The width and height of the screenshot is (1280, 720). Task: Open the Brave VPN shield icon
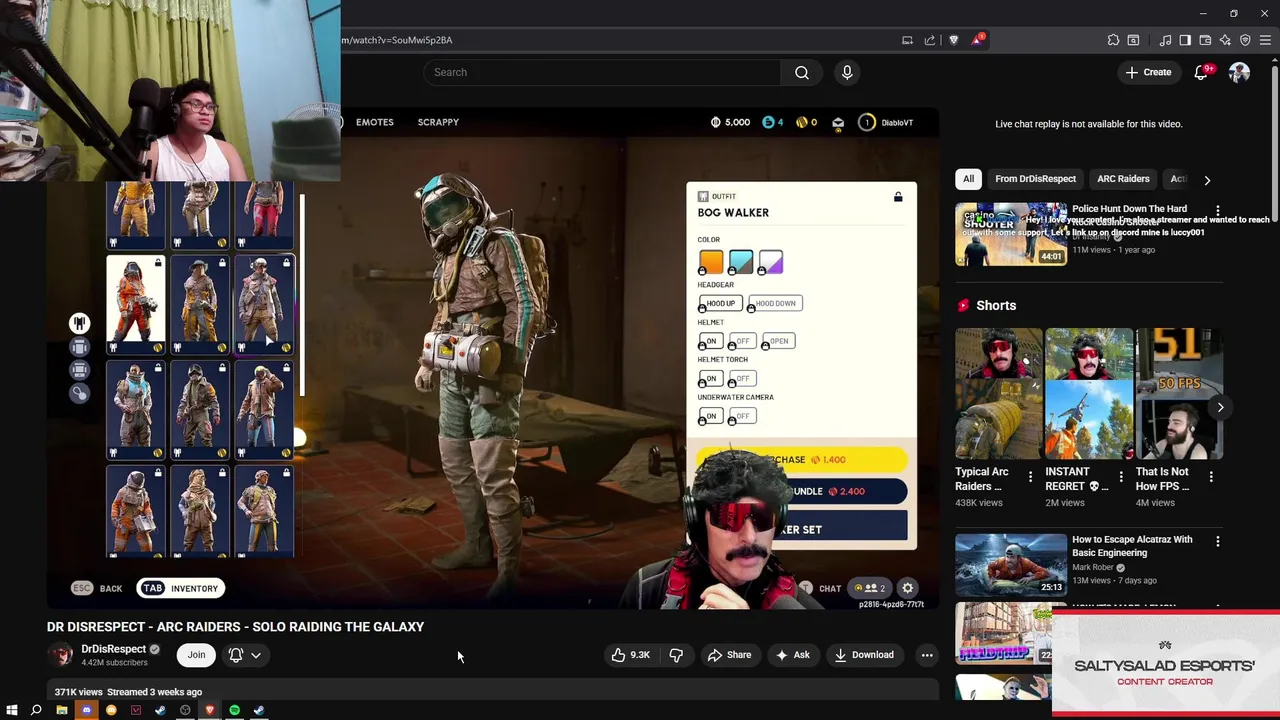coord(1245,40)
